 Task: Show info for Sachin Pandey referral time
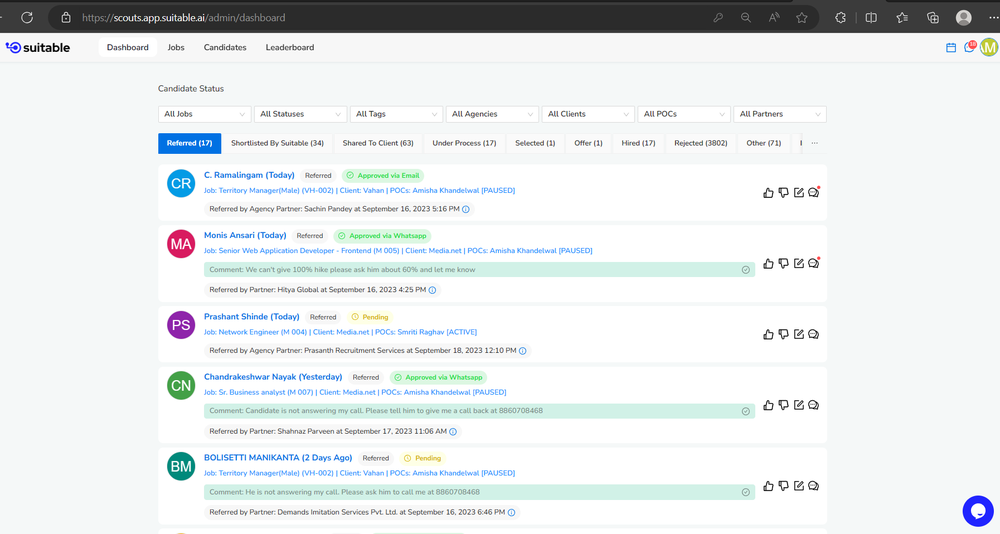point(466,209)
